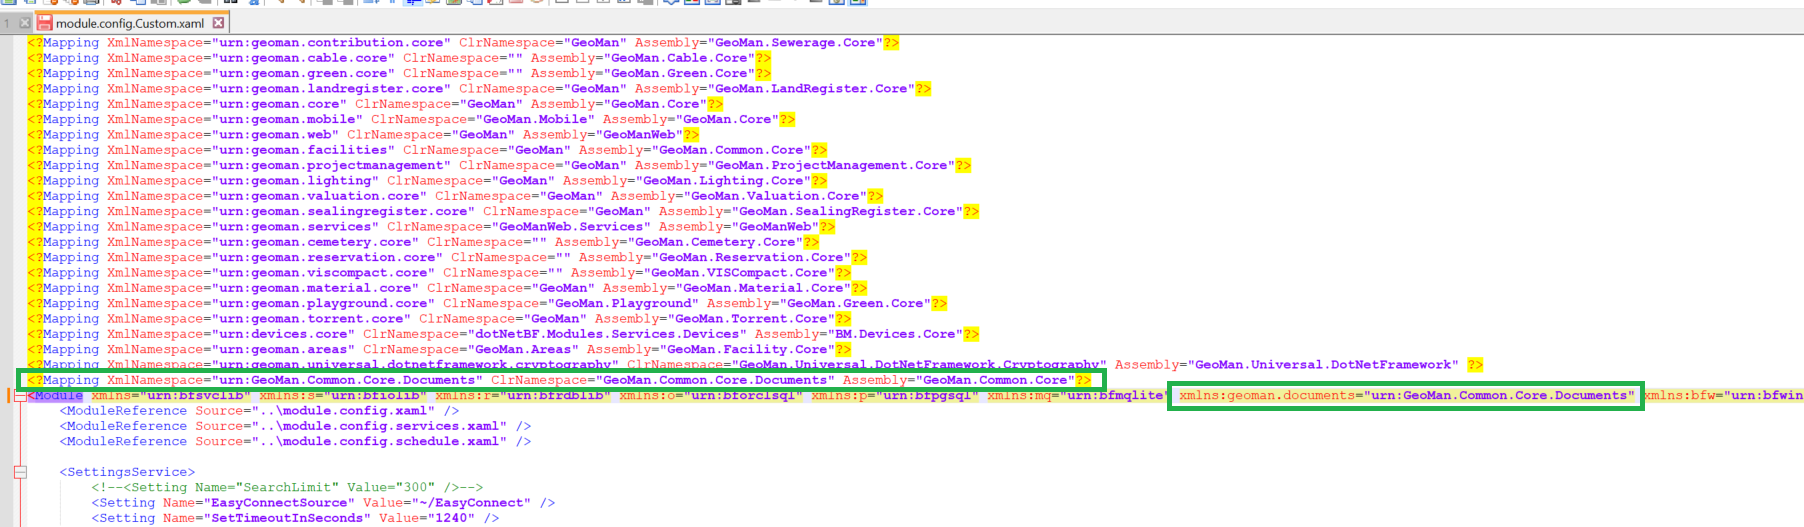Click the GeoMan.Playground ClrNamespace value
Screen dimensions: 1804x527
[x=624, y=303]
